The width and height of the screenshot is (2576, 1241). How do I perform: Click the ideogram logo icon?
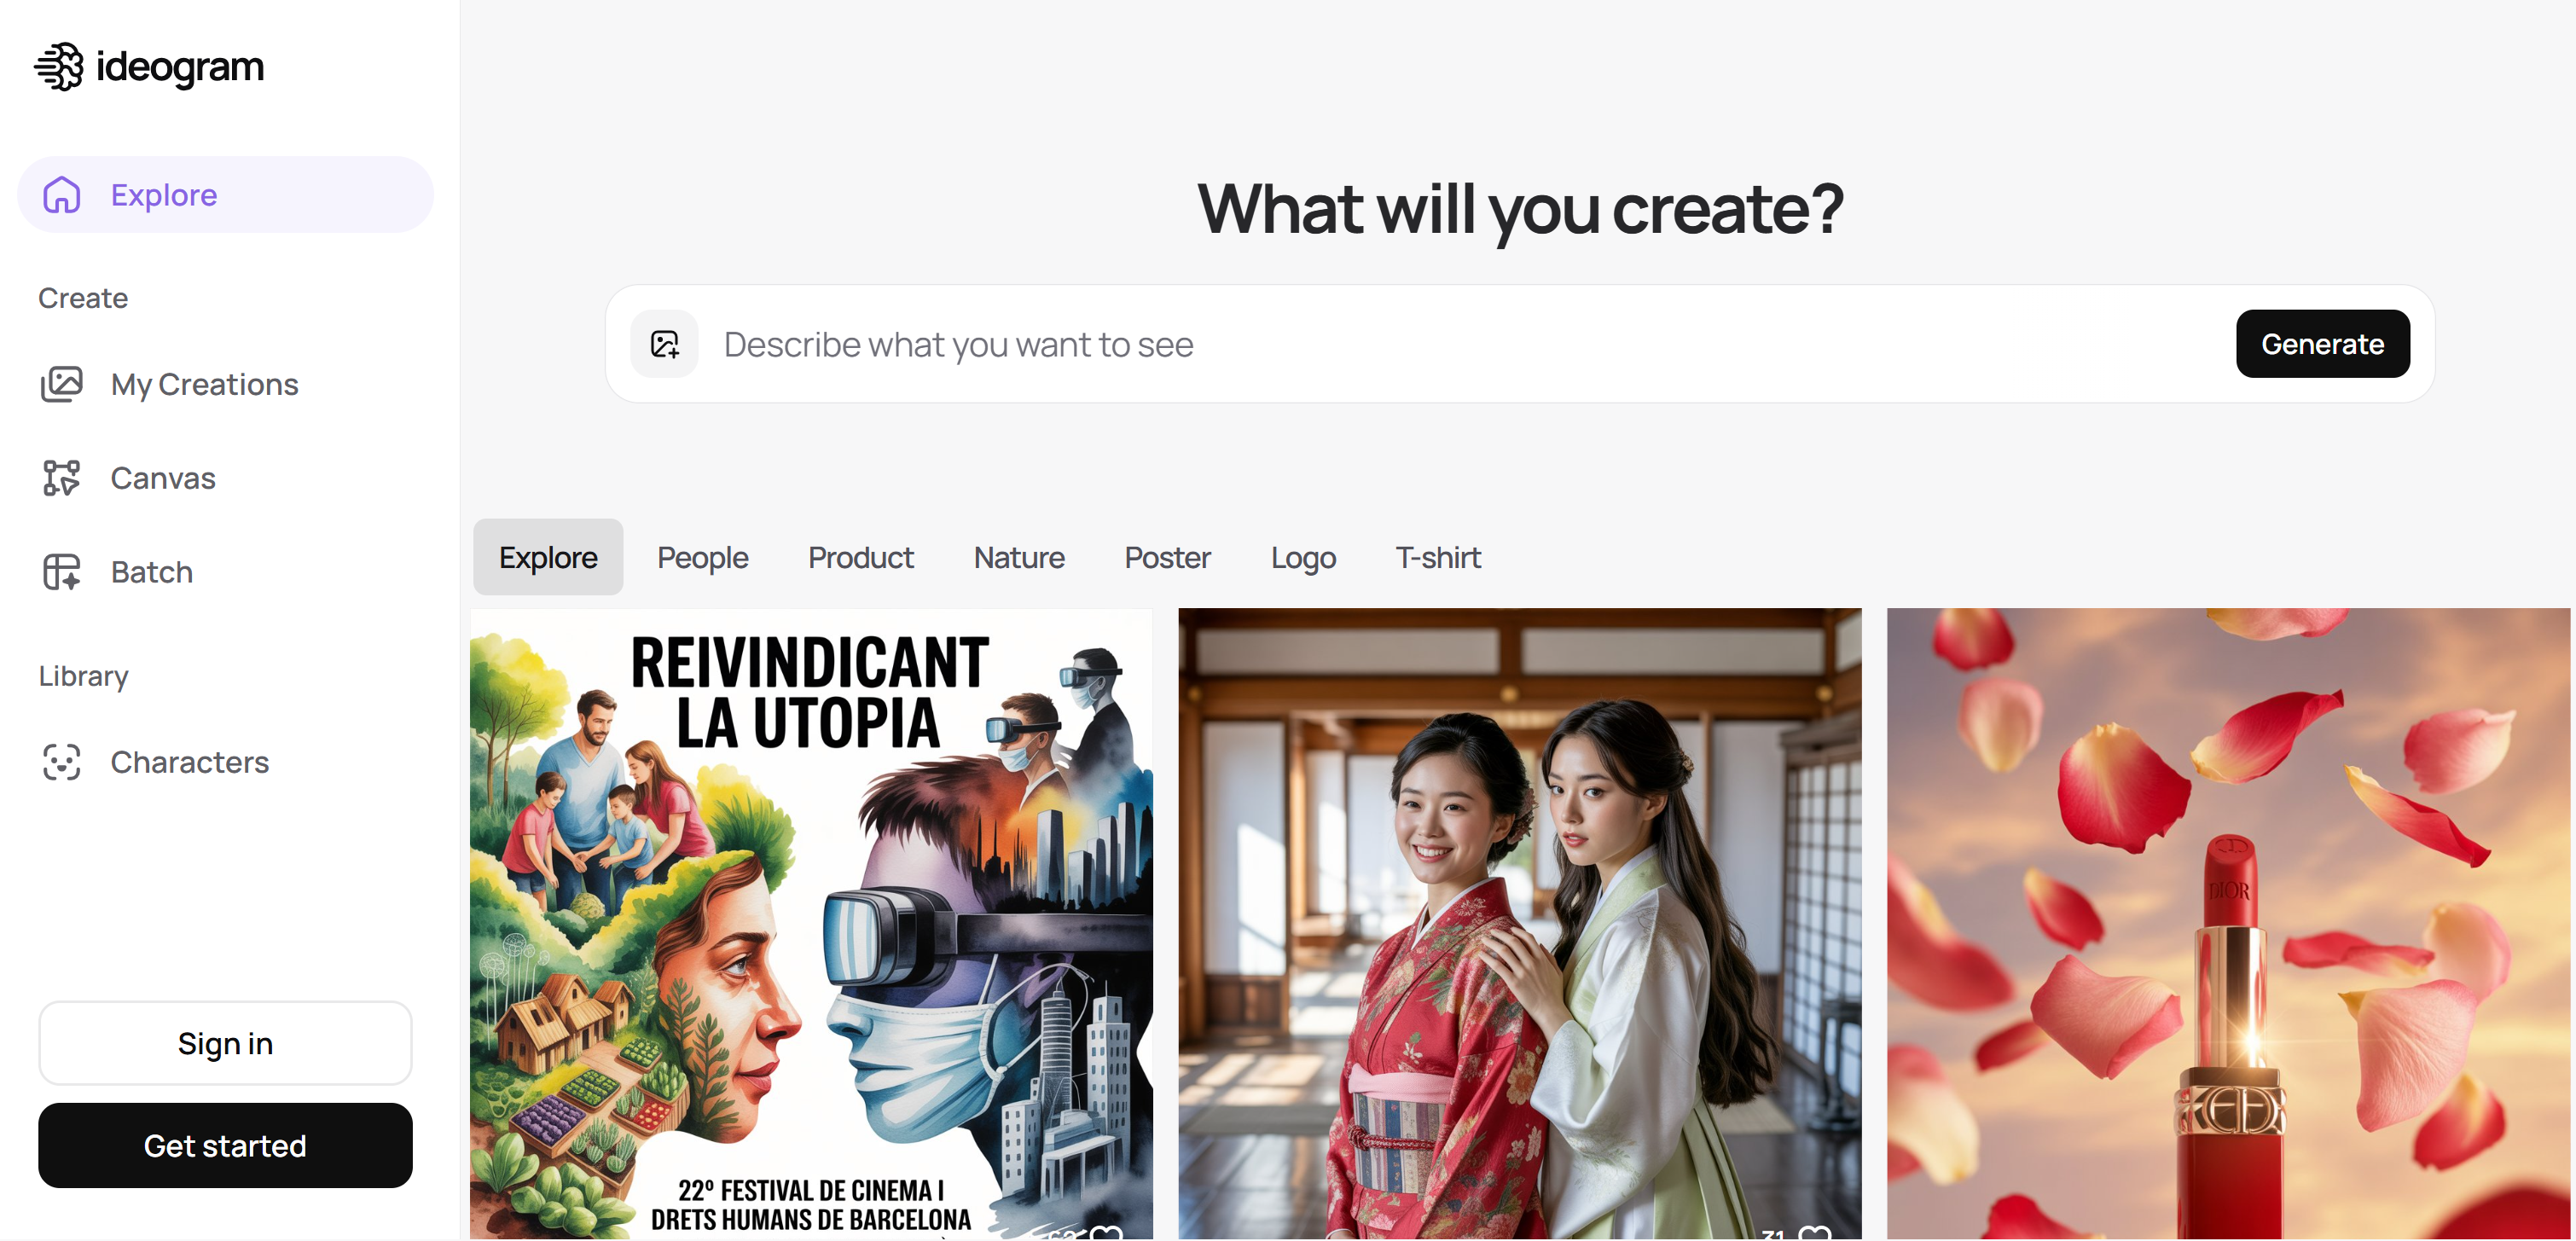tap(60, 67)
